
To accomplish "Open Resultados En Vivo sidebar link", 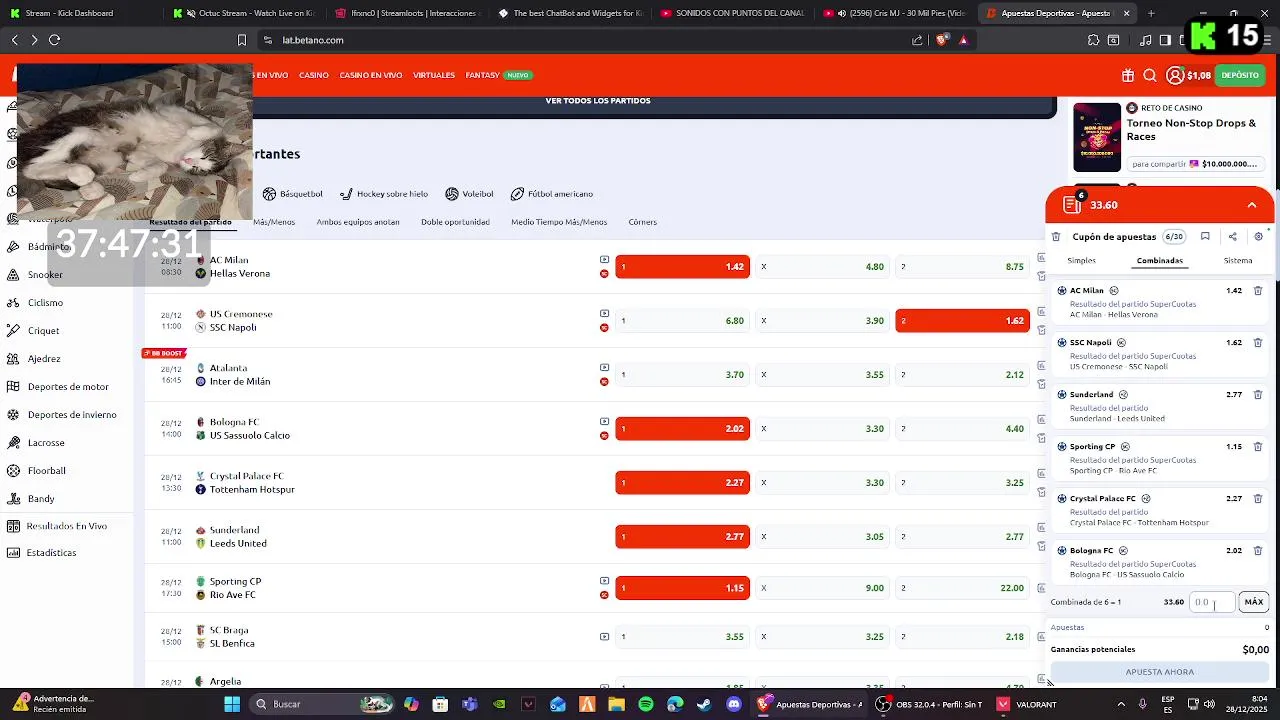I will pos(66,526).
